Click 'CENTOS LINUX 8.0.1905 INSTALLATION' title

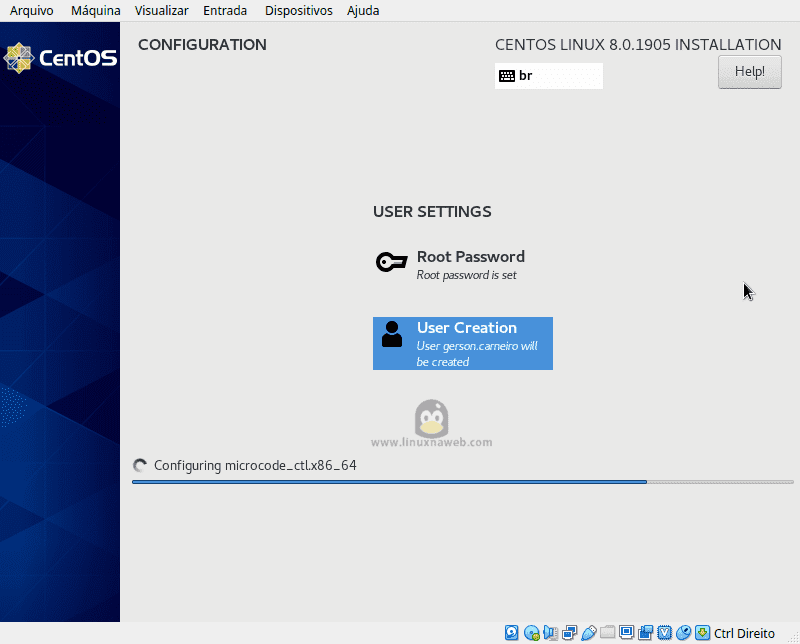pyautogui.click(x=638, y=45)
